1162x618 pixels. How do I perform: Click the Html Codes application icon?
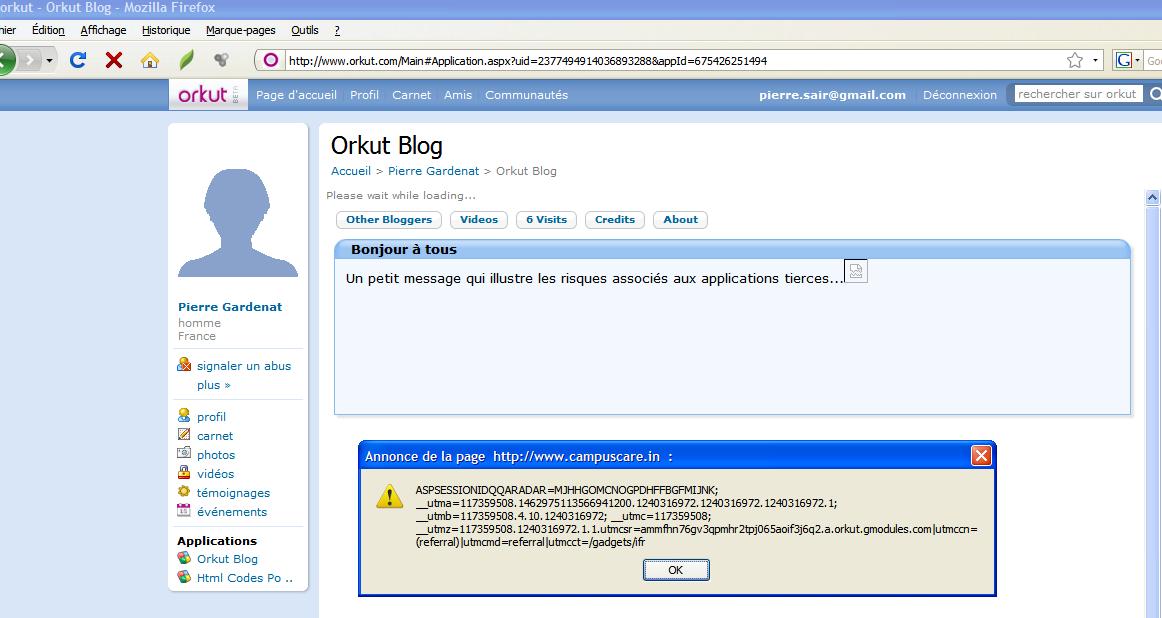point(184,577)
